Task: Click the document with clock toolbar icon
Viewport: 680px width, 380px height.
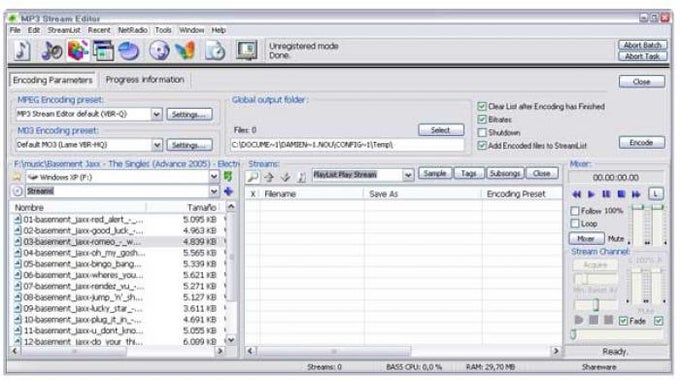Action: tap(215, 50)
